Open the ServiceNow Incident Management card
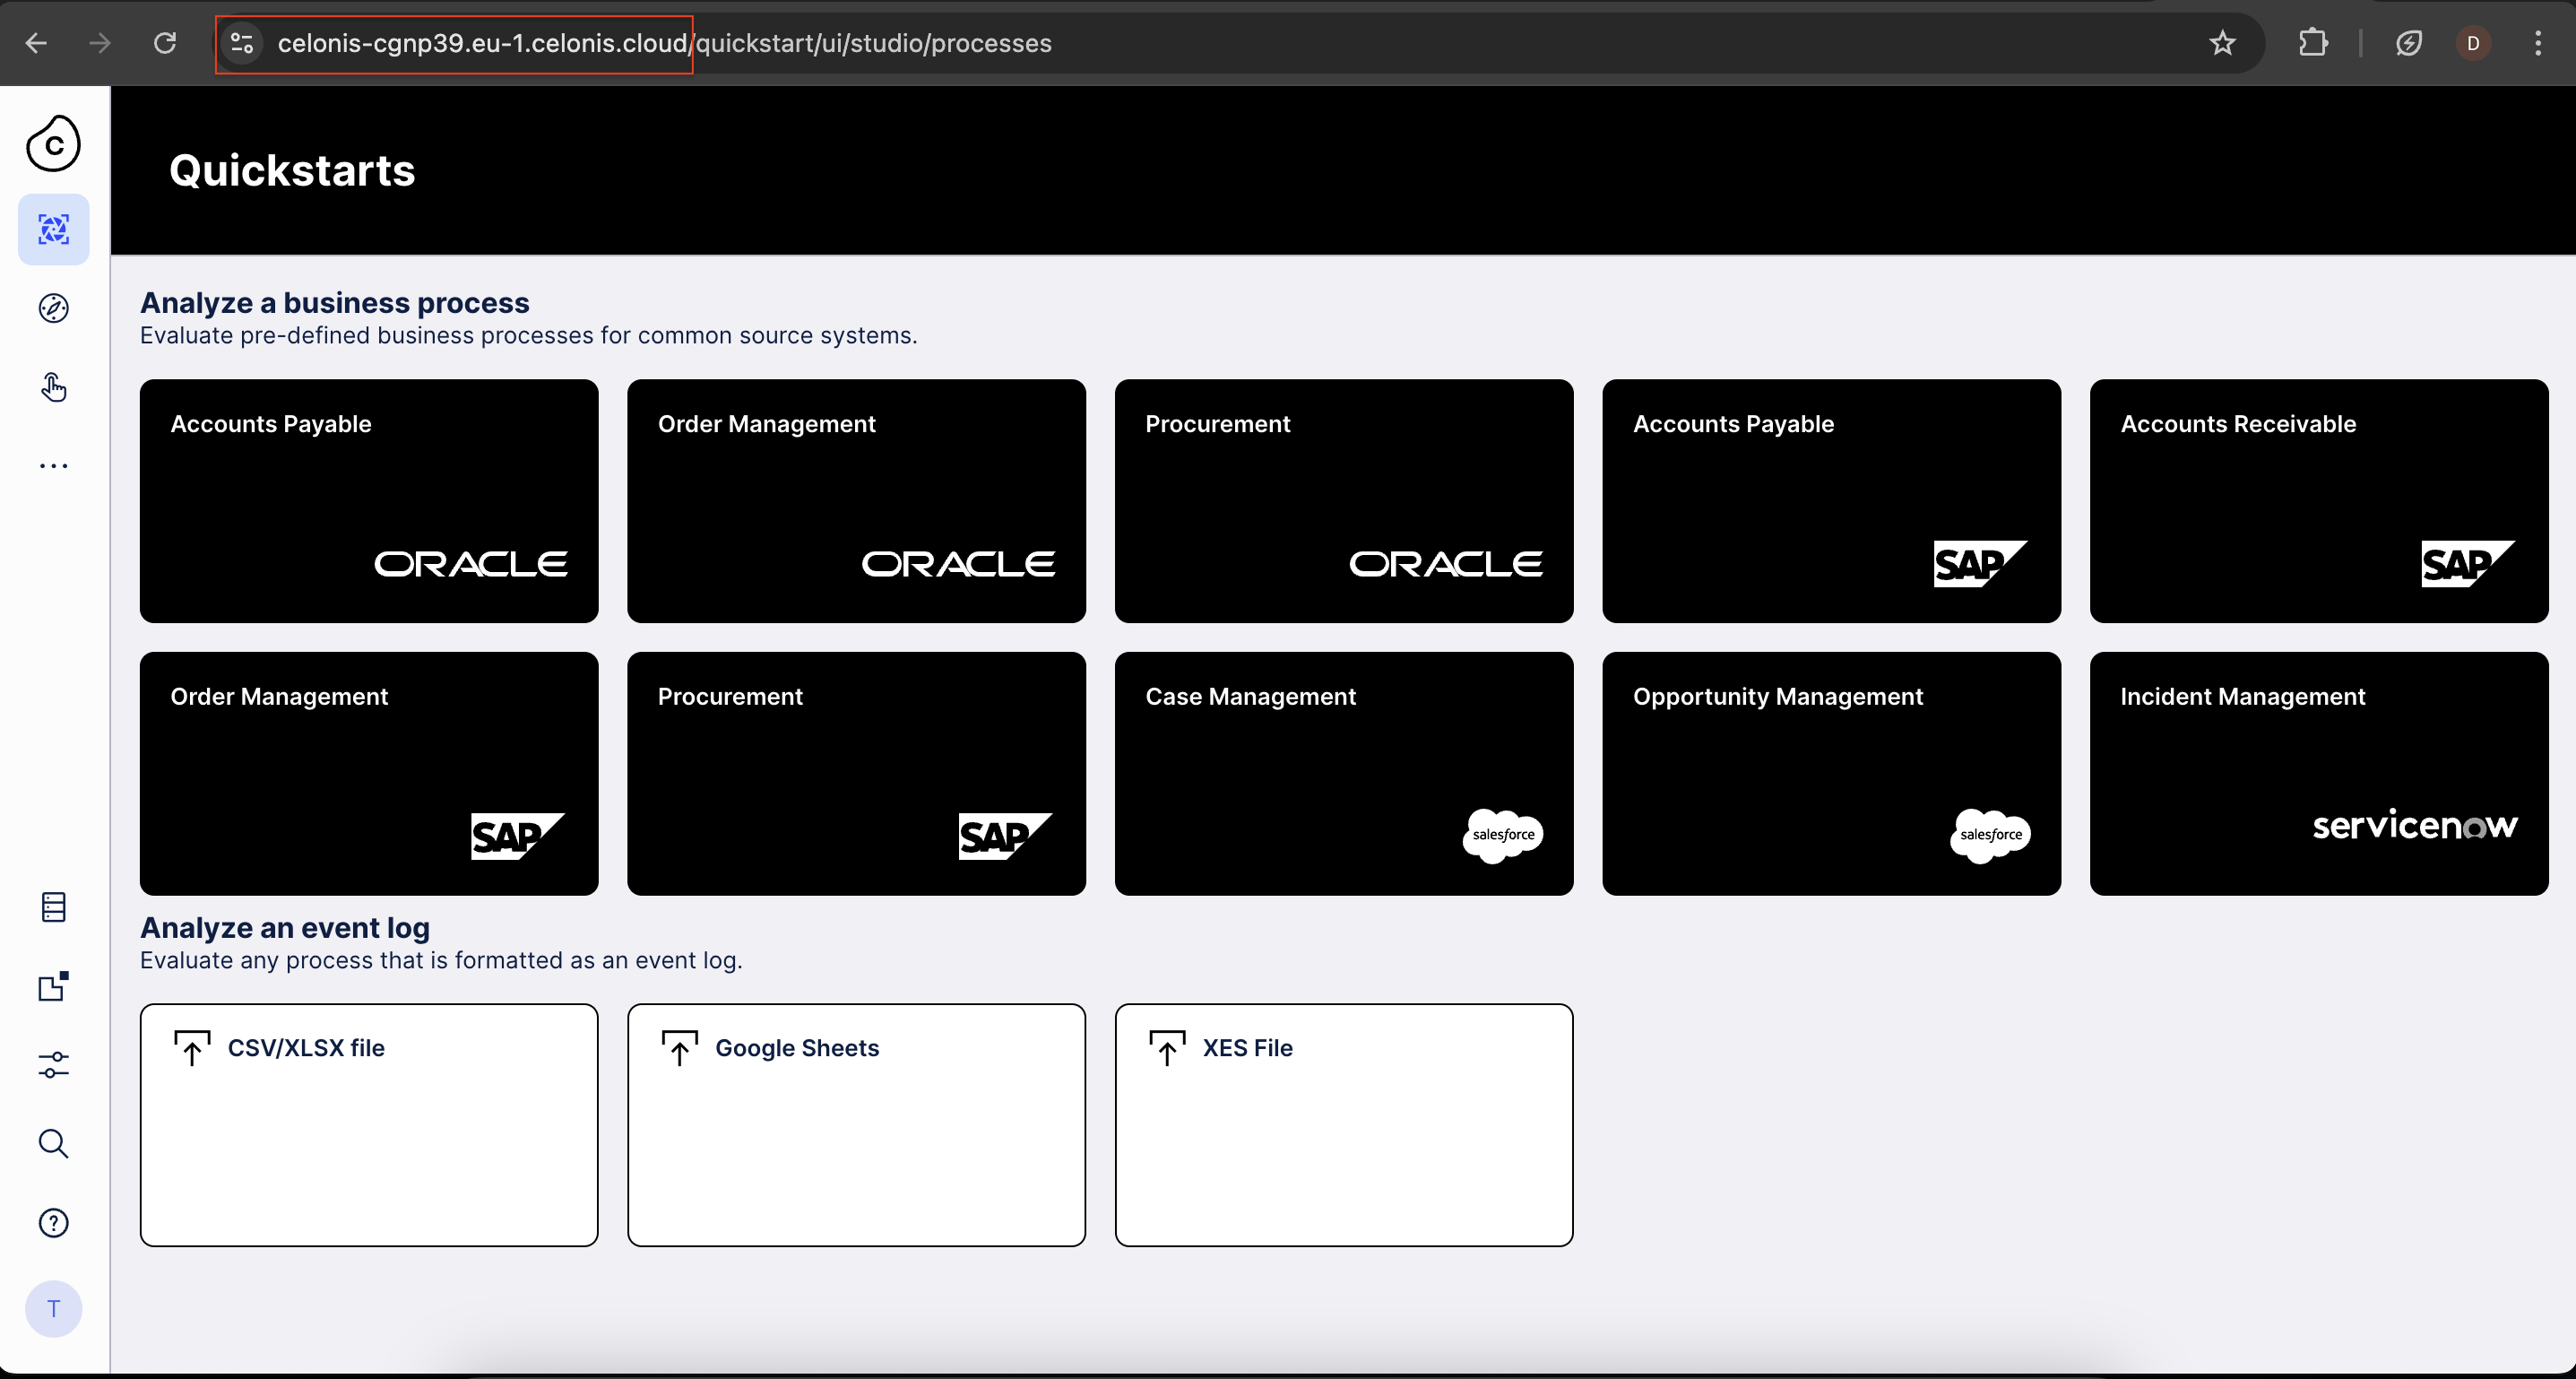The height and width of the screenshot is (1379, 2576). [2319, 774]
